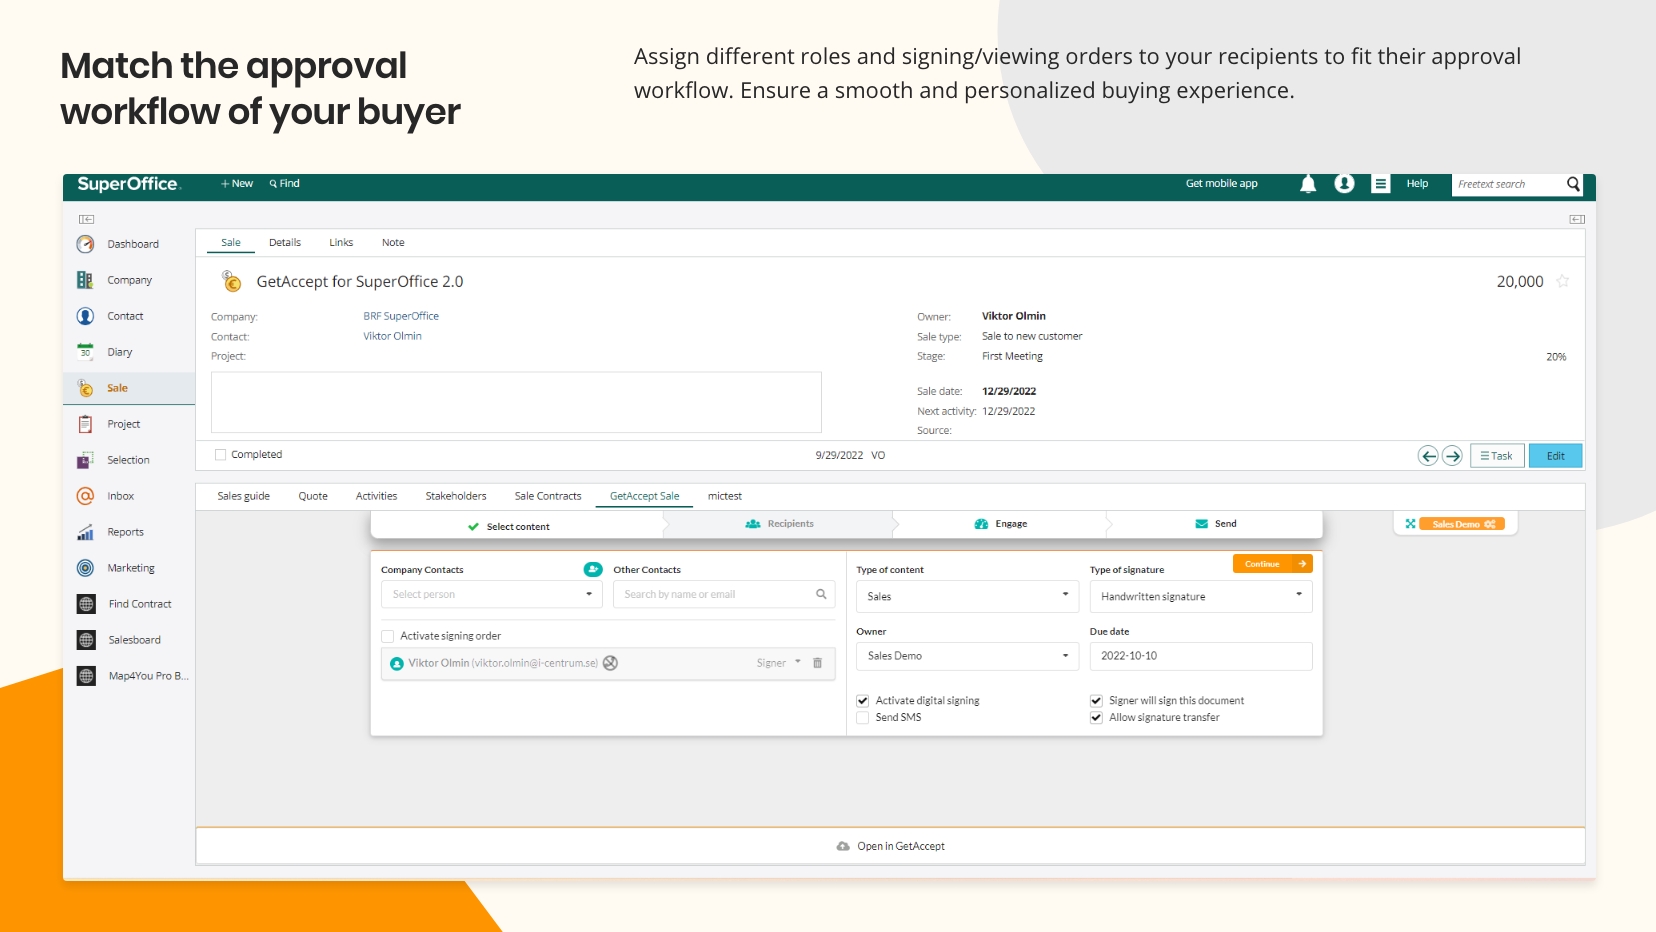The width and height of the screenshot is (1656, 932).
Task: Click the Due date field
Action: 1200,656
